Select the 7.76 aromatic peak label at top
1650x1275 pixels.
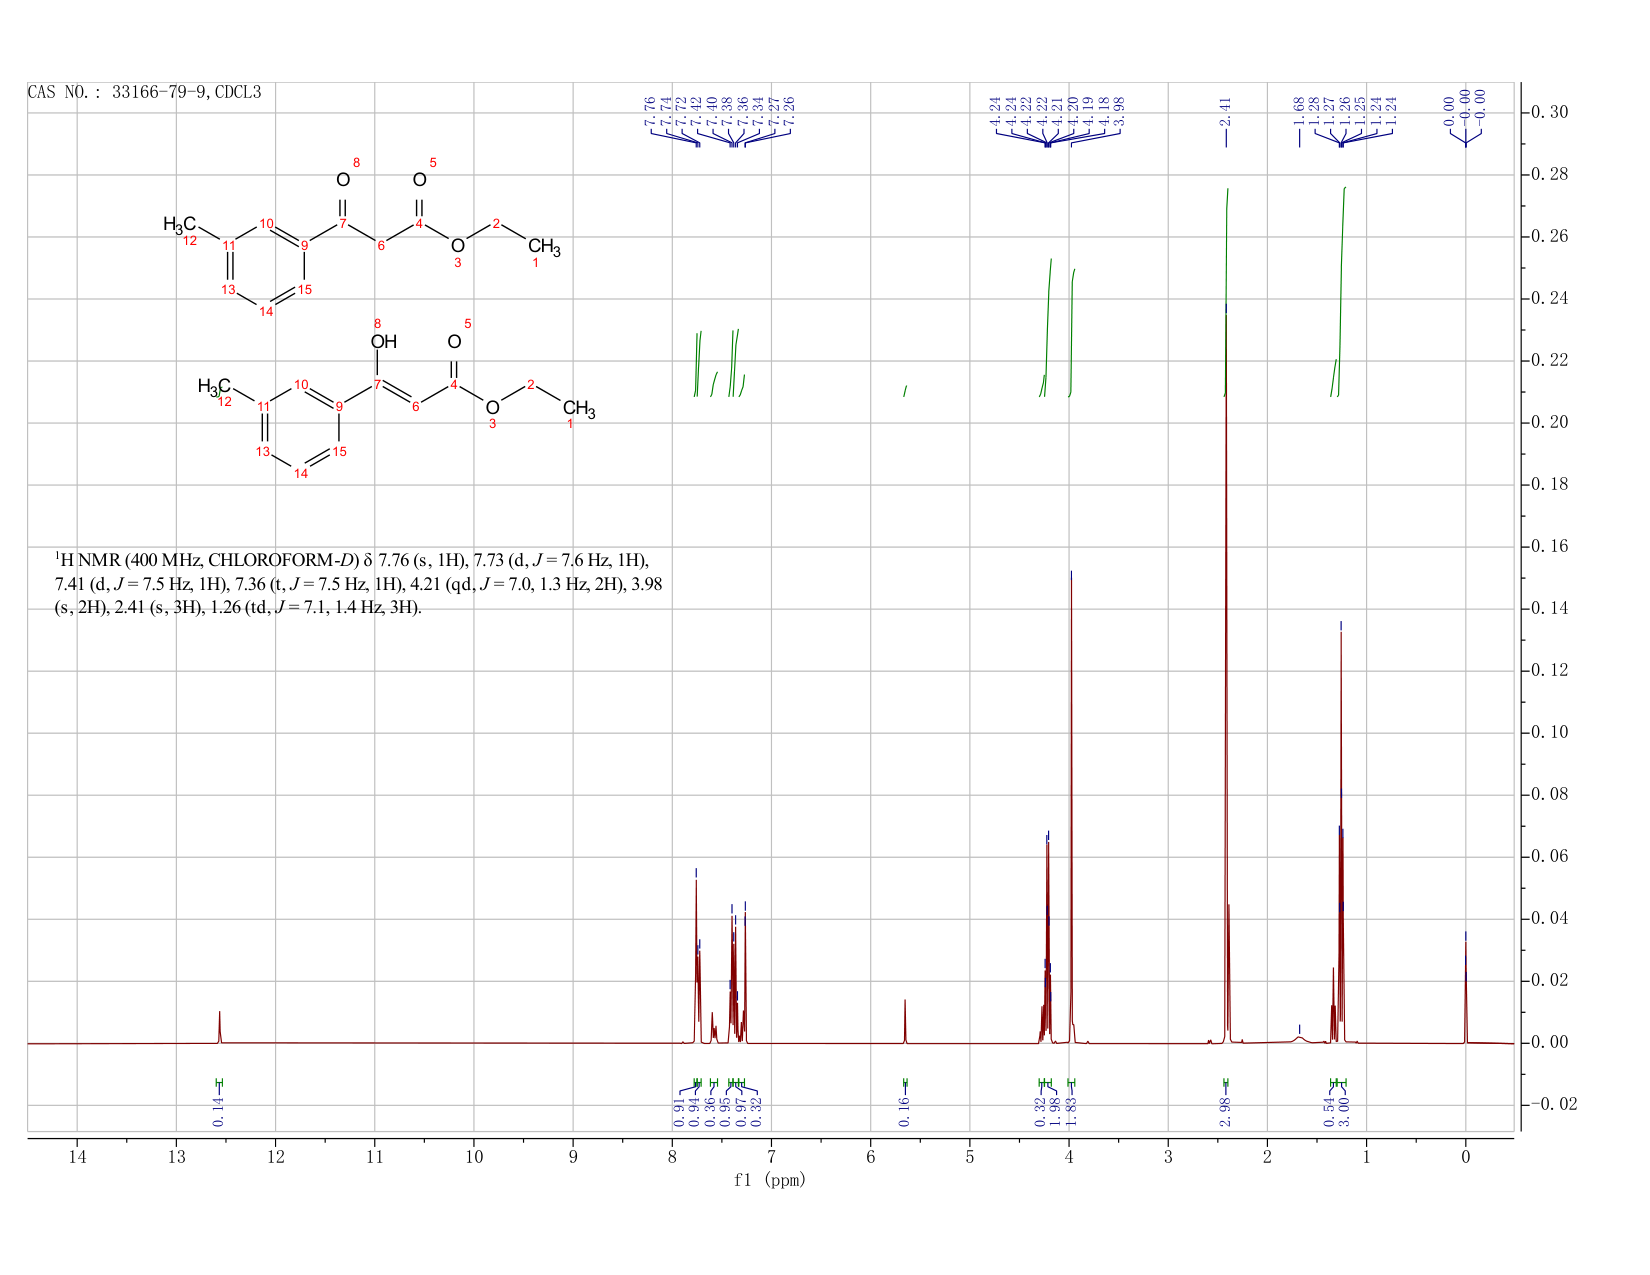650,111
